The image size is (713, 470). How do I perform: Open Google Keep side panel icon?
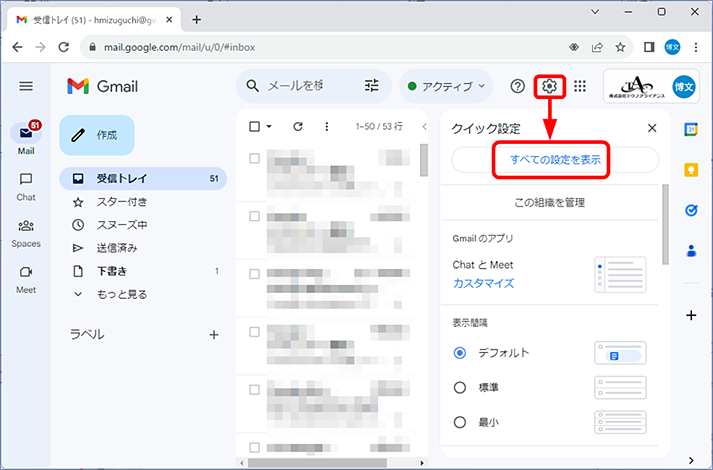click(691, 170)
